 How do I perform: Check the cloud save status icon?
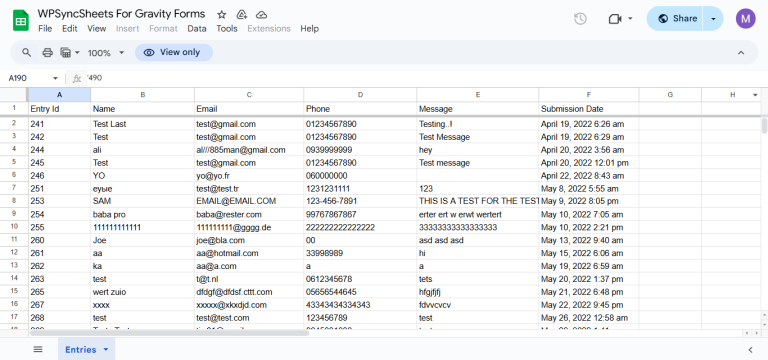[x=262, y=14]
